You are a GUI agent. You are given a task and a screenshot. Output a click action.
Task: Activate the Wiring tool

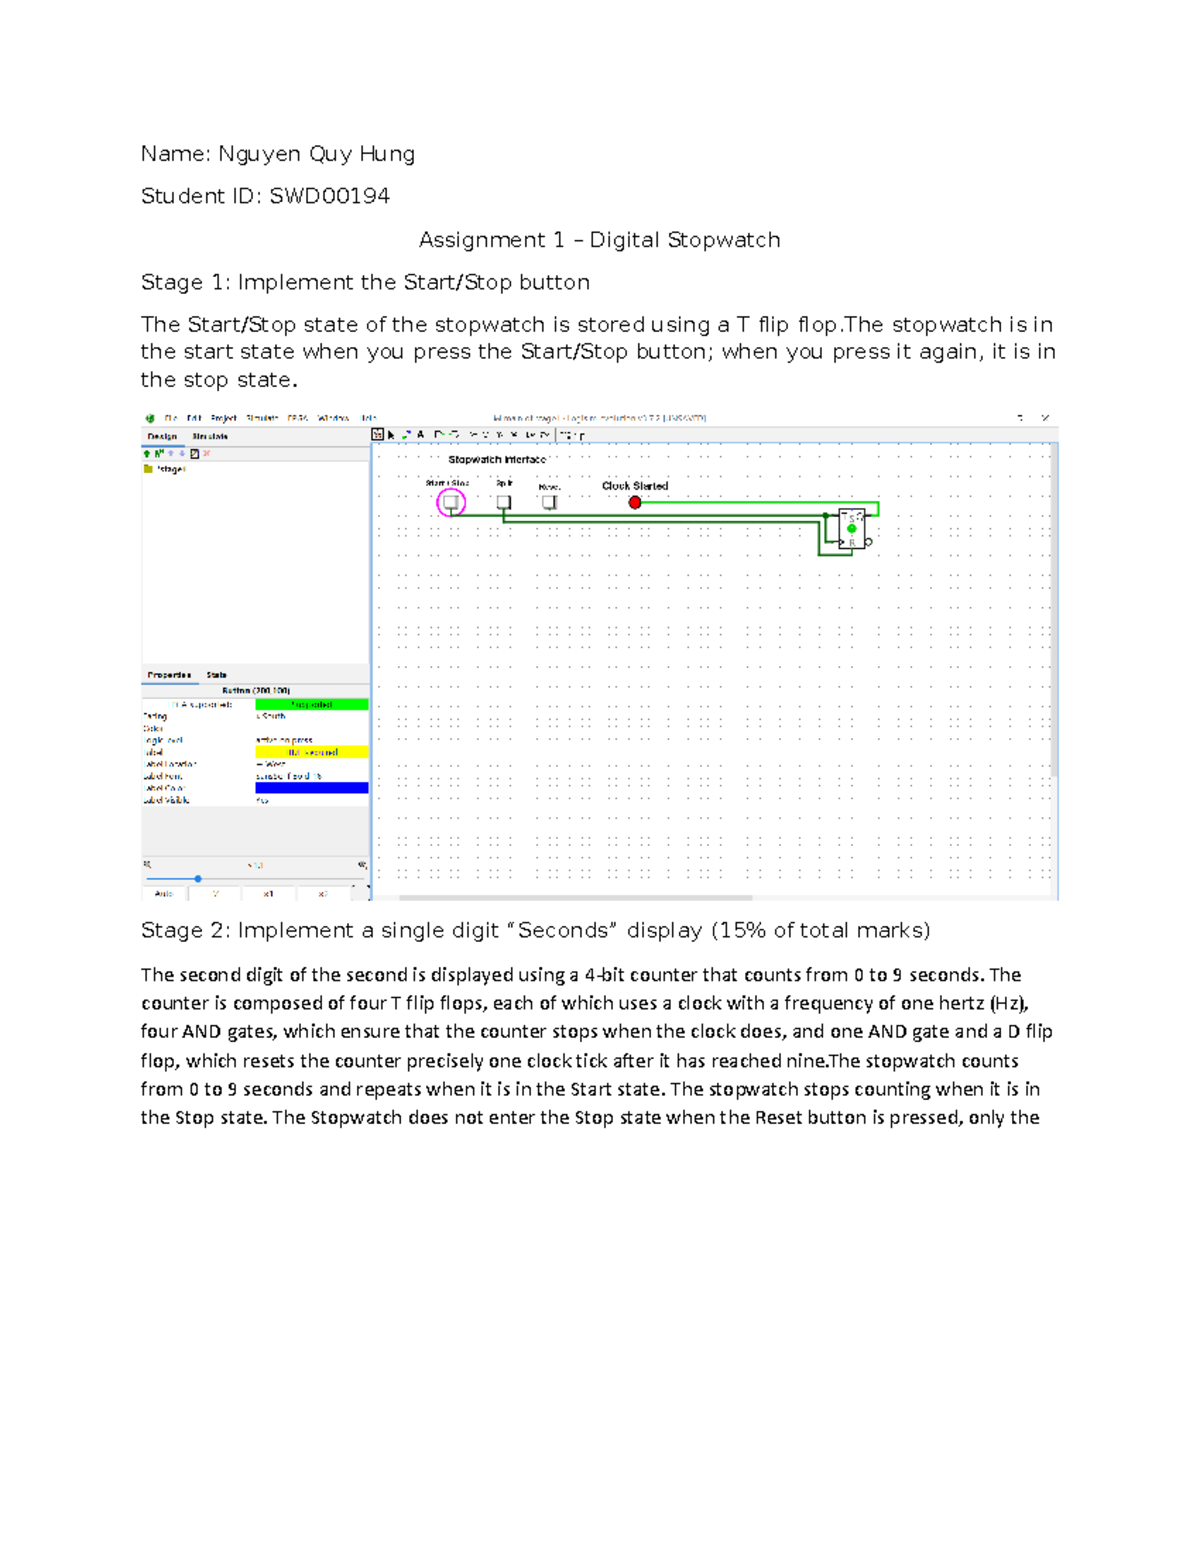[406, 433]
